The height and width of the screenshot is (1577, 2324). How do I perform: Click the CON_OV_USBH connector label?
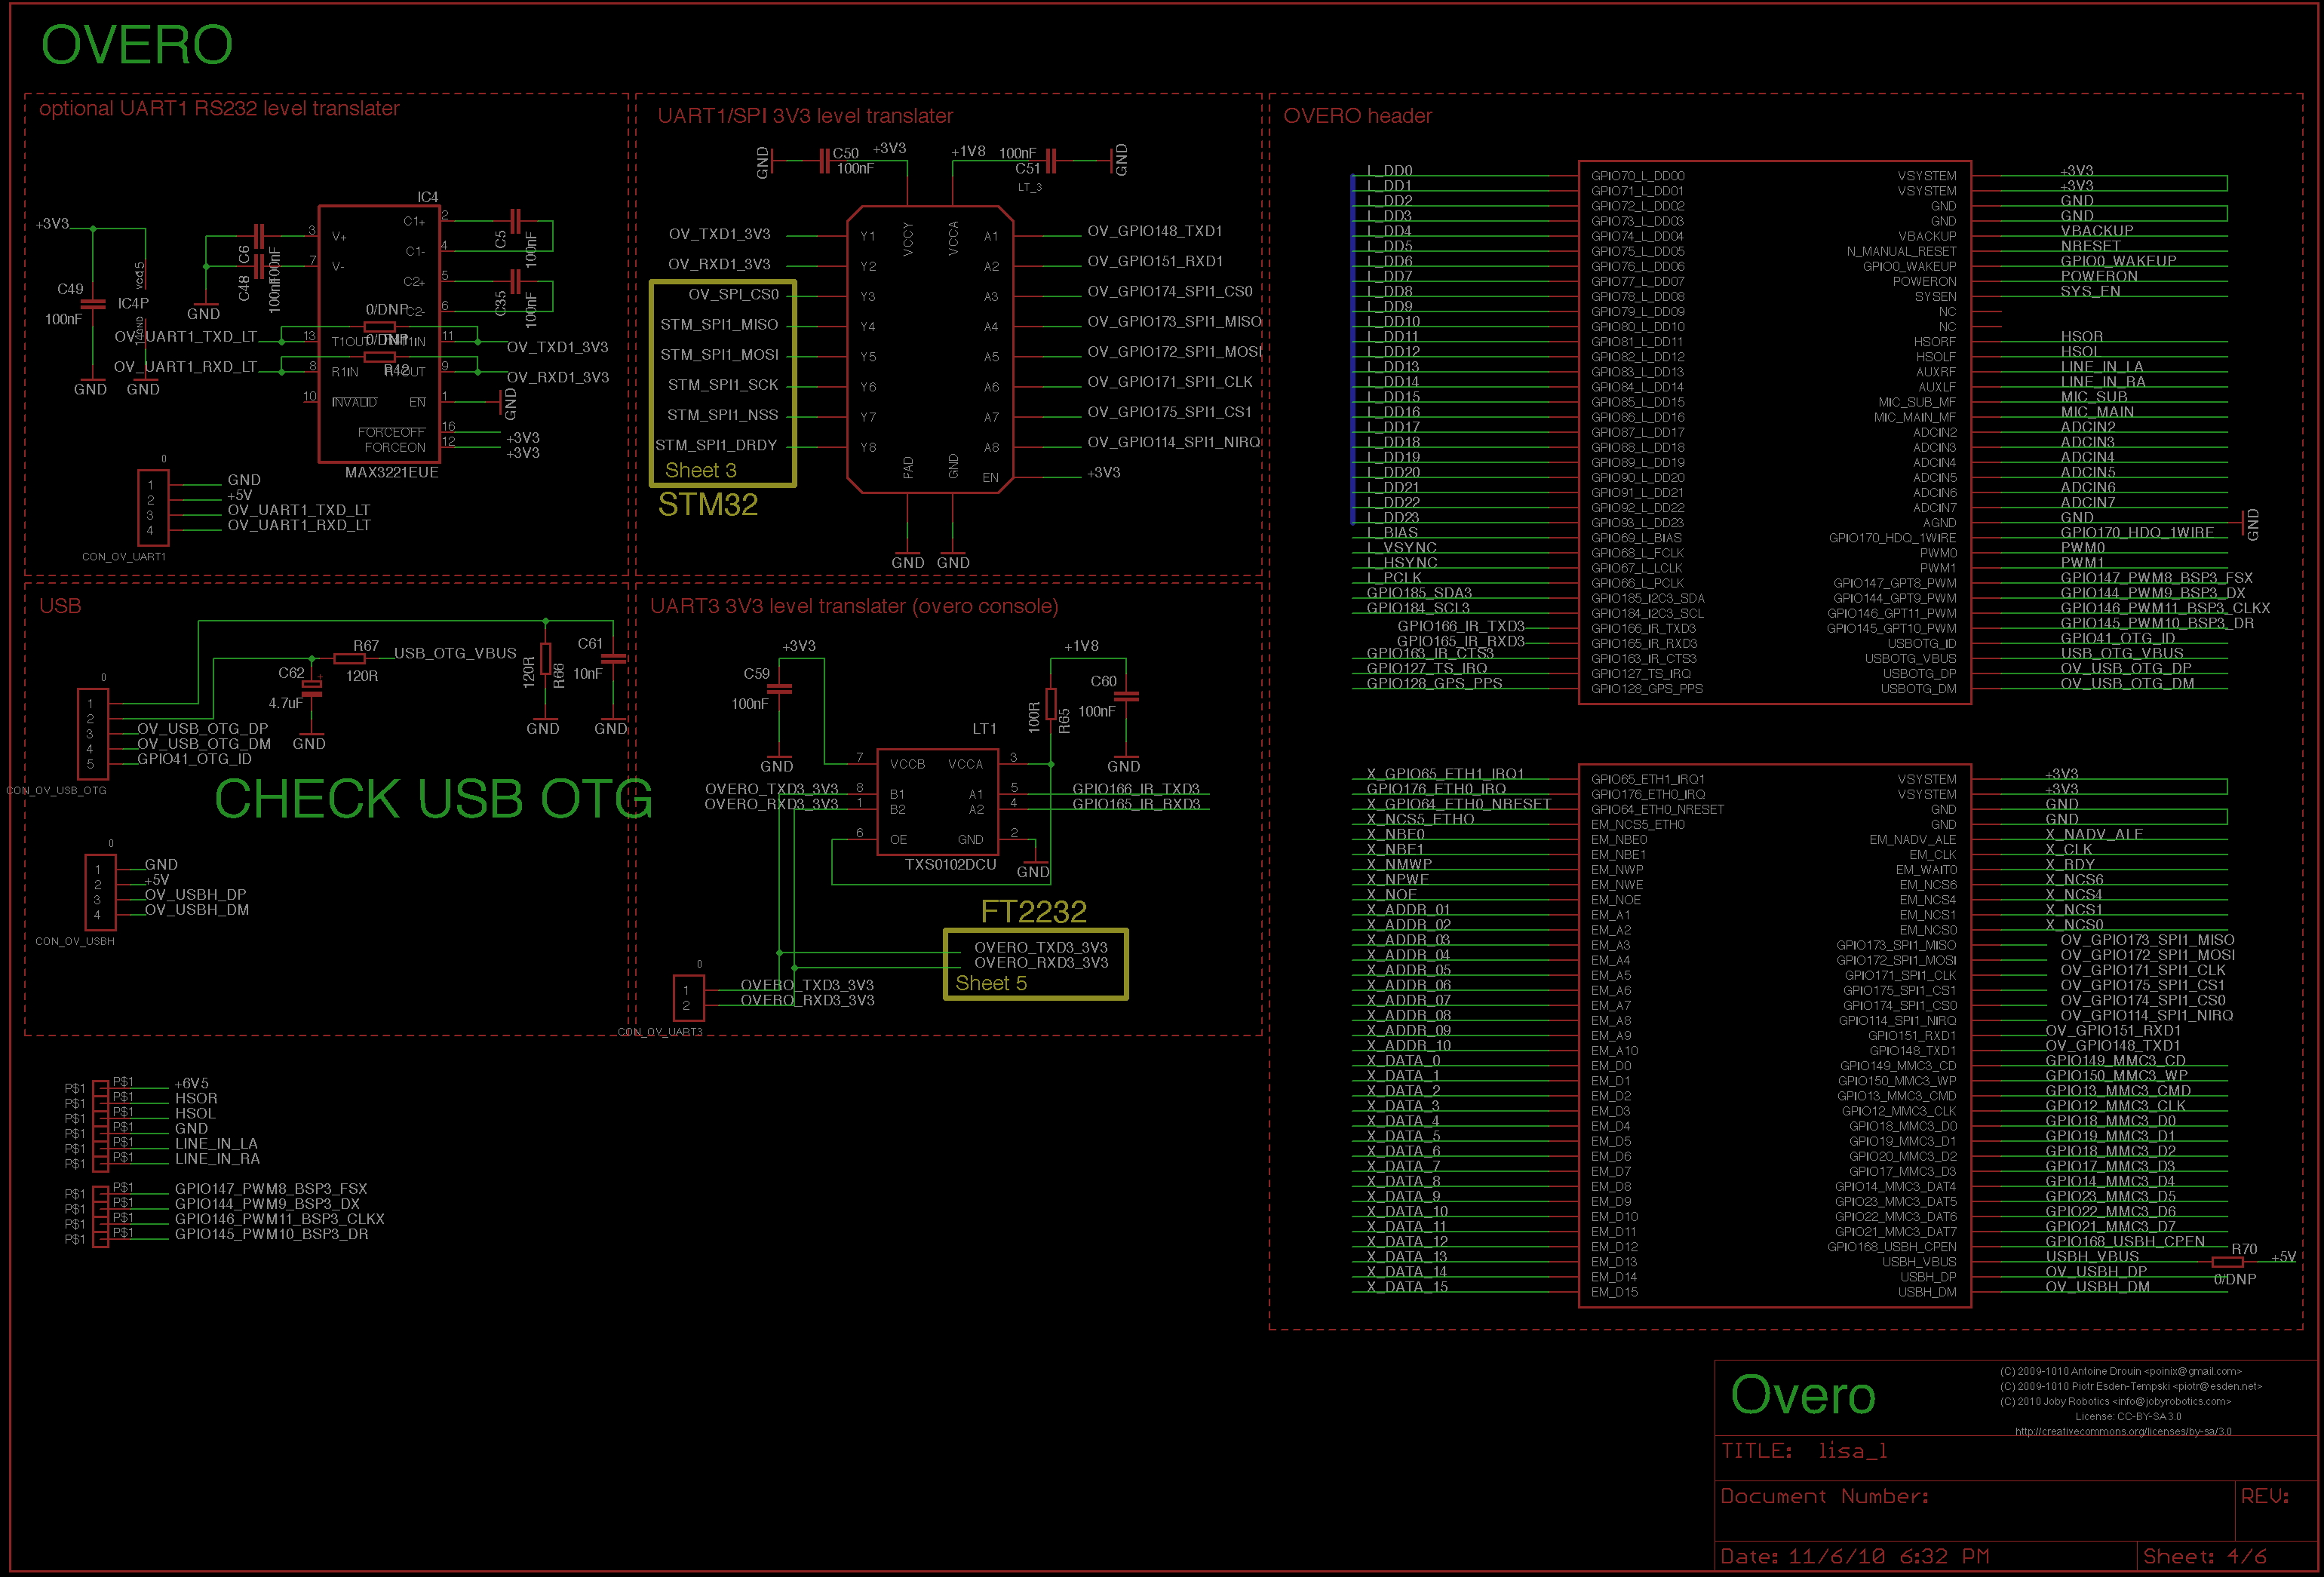[x=75, y=941]
